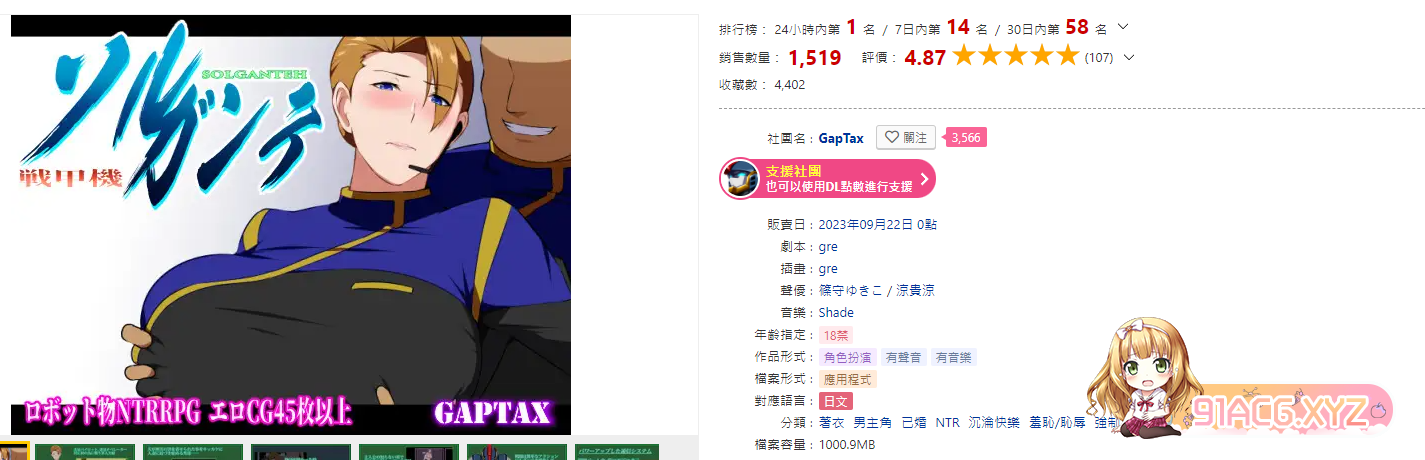1425x460 pixels.
Task: Open the NTR genre tag
Action: (x=947, y=423)
